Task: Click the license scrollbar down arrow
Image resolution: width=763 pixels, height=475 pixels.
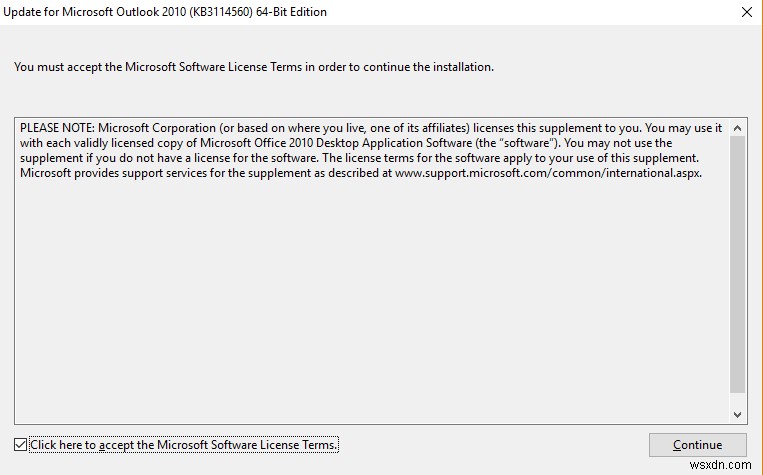Action: (738, 414)
